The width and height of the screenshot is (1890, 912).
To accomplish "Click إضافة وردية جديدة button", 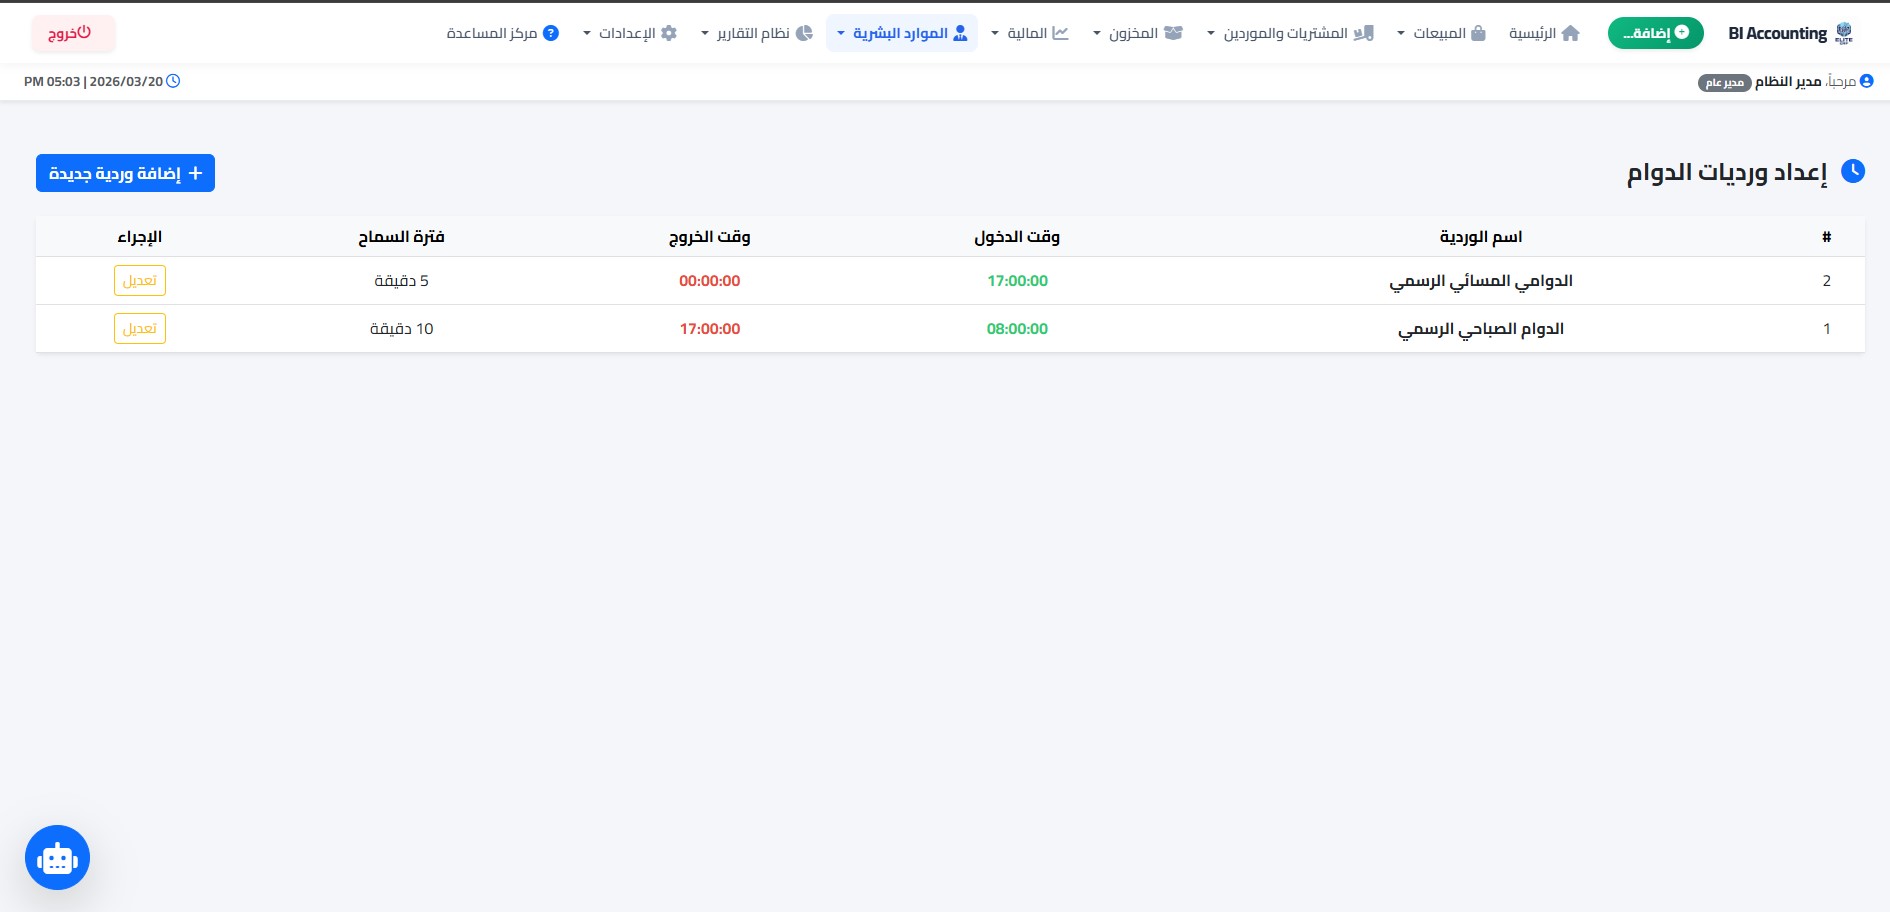I will (125, 173).
